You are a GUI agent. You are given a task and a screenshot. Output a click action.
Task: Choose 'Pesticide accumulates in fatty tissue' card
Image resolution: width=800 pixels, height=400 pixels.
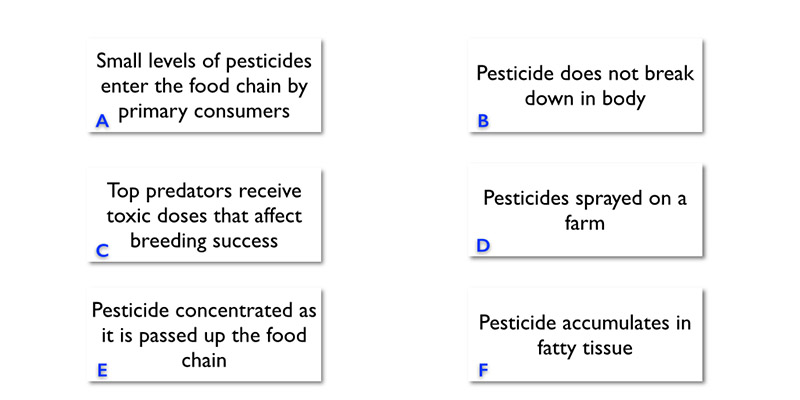[x=584, y=335]
